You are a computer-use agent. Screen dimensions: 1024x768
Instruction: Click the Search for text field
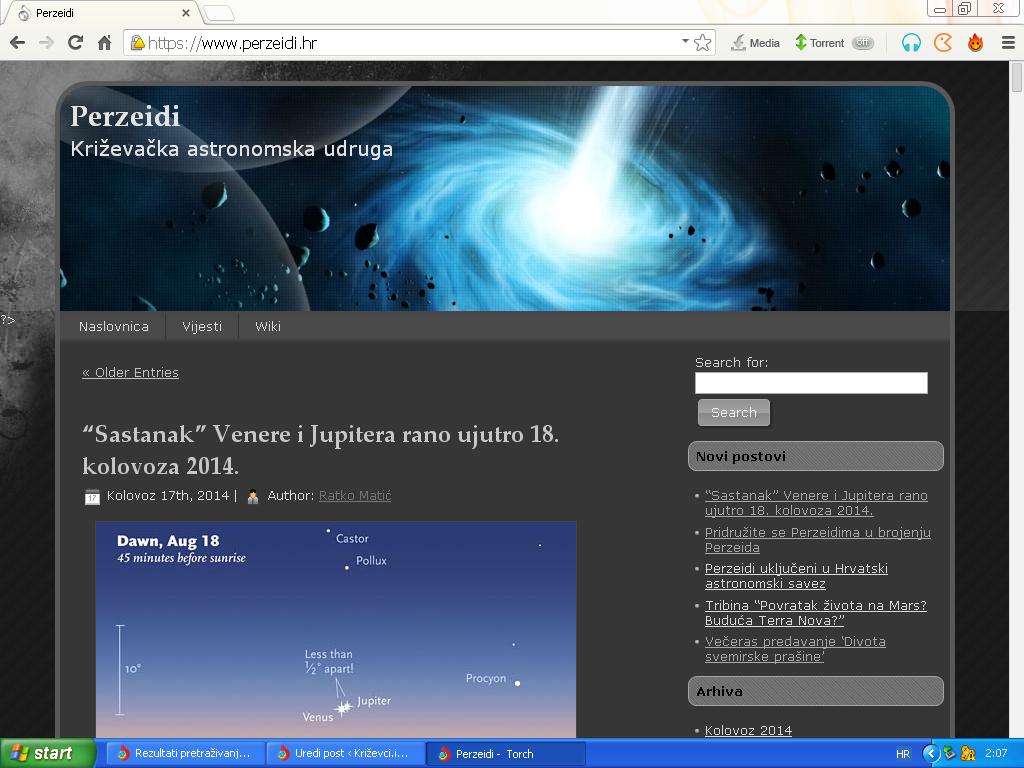click(x=810, y=383)
